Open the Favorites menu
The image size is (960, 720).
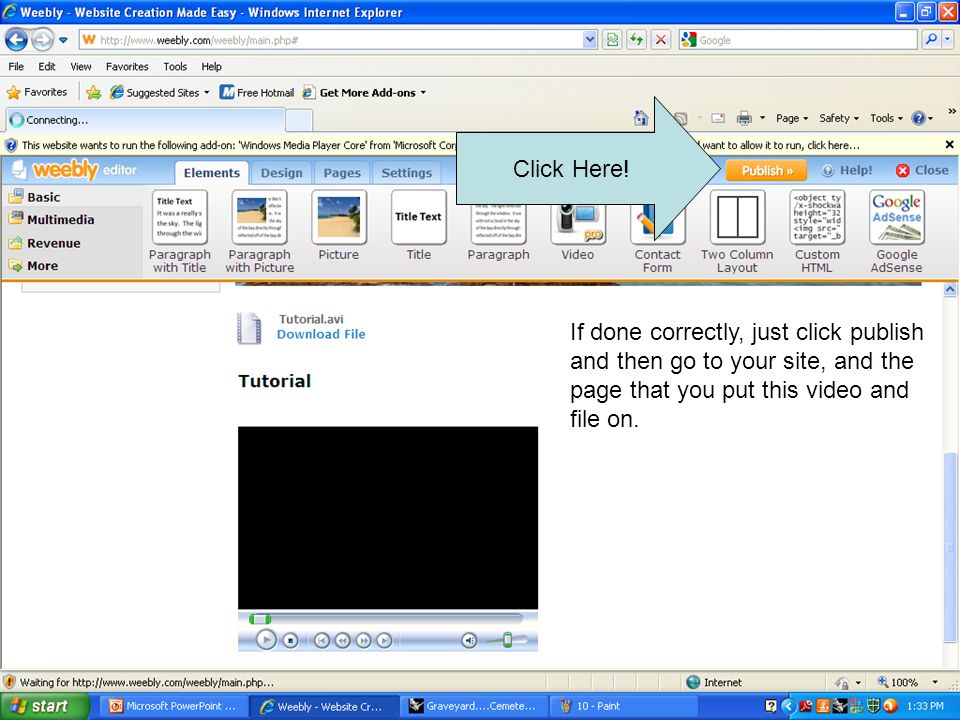coord(127,67)
